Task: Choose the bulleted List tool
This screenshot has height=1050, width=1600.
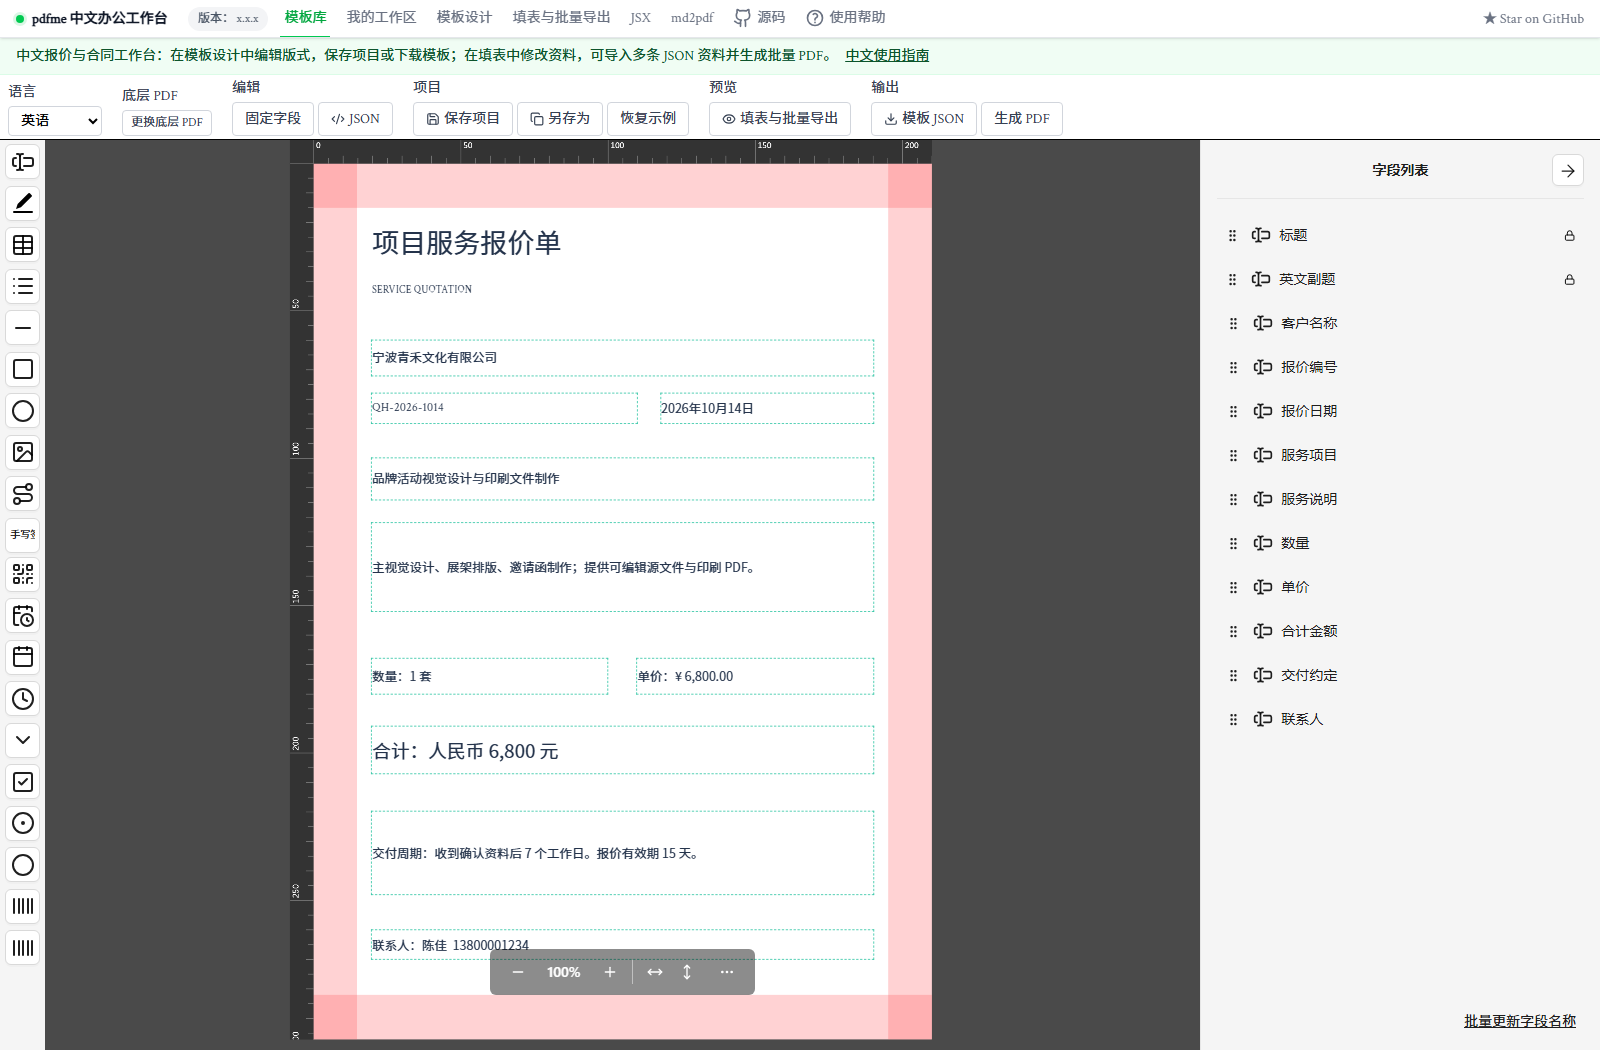Action: 23,287
